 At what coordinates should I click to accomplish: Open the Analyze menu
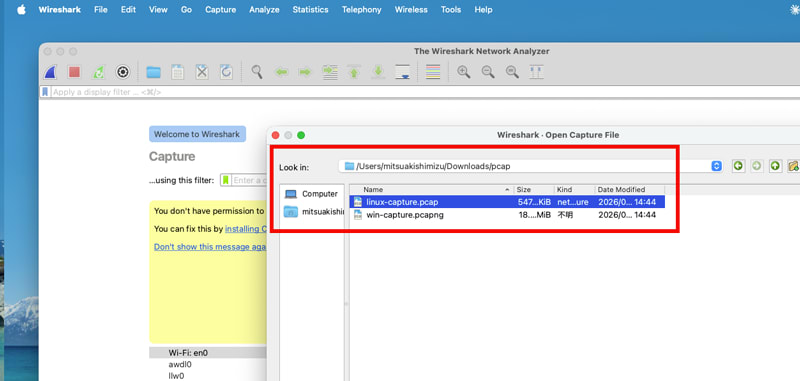[264, 10]
